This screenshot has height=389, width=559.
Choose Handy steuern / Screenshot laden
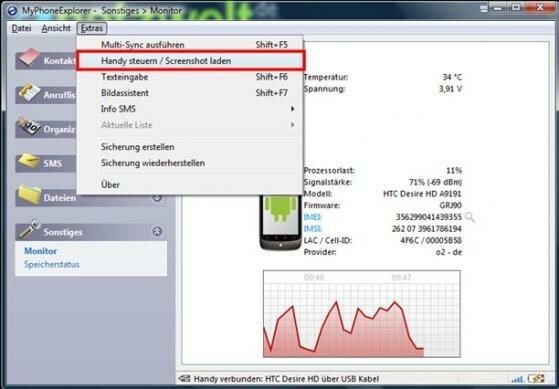[191, 61]
